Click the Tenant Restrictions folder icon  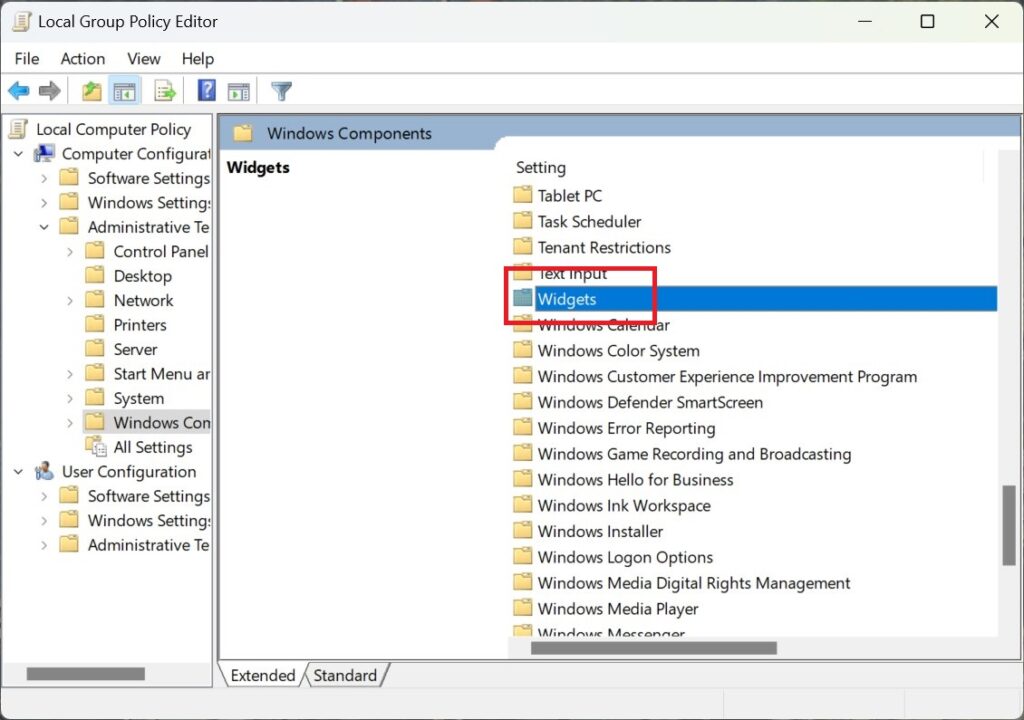(522, 246)
